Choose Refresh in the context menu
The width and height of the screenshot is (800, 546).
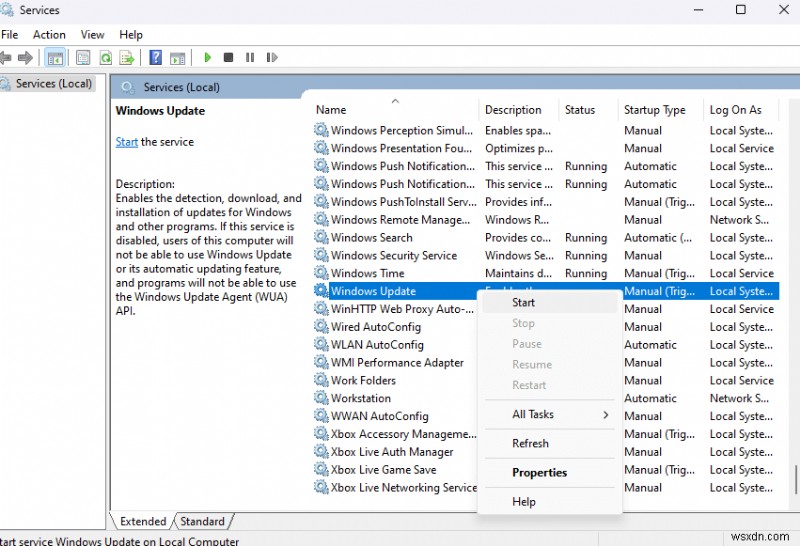(549, 443)
